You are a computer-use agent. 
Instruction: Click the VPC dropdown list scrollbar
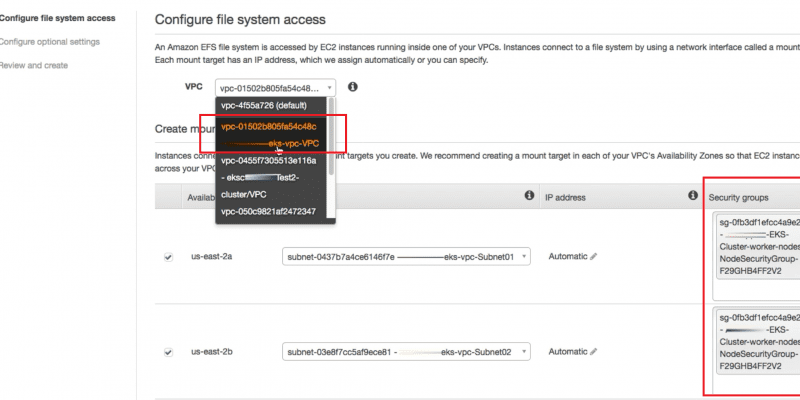click(x=331, y=137)
